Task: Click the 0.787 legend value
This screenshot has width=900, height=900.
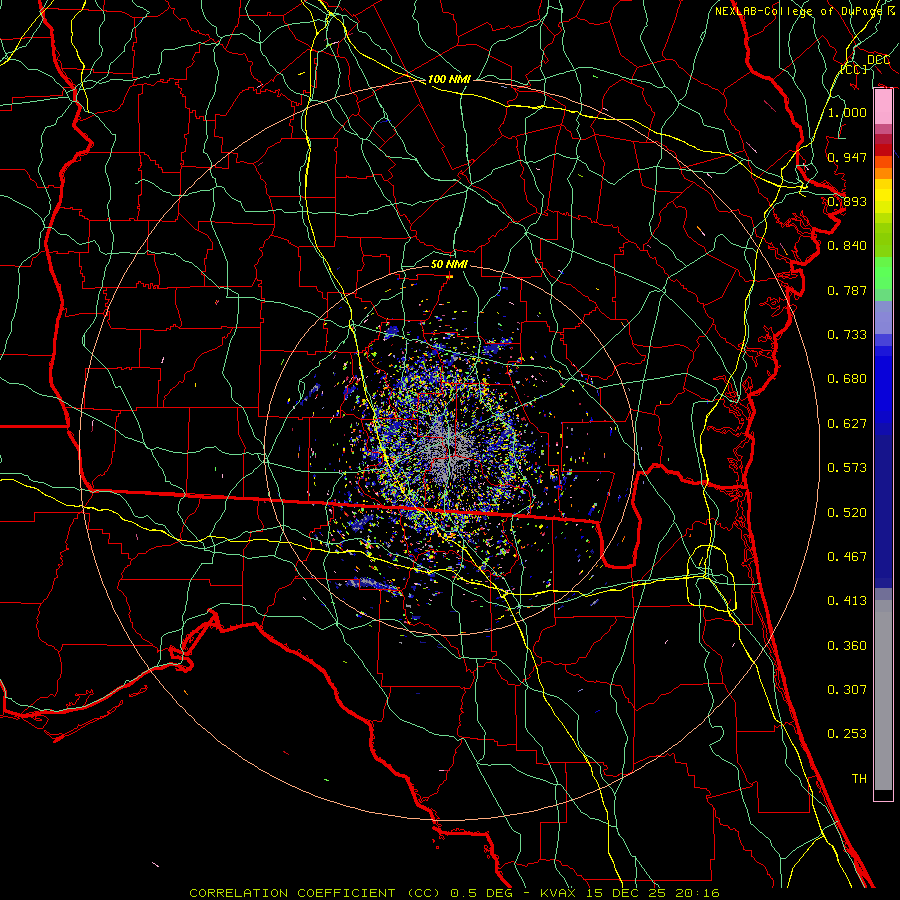Action: [847, 290]
